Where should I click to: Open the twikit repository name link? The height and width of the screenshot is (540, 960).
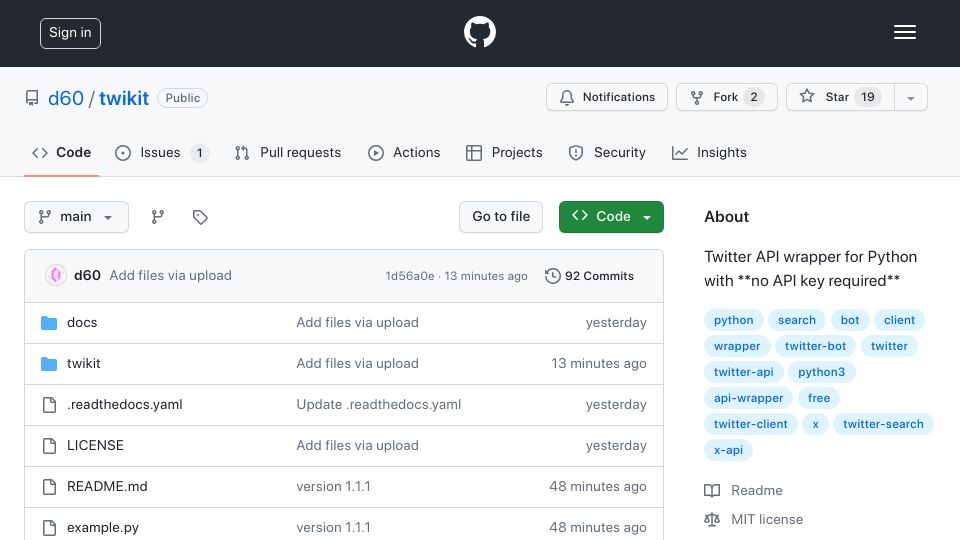pyautogui.click(x=124, y=98)
